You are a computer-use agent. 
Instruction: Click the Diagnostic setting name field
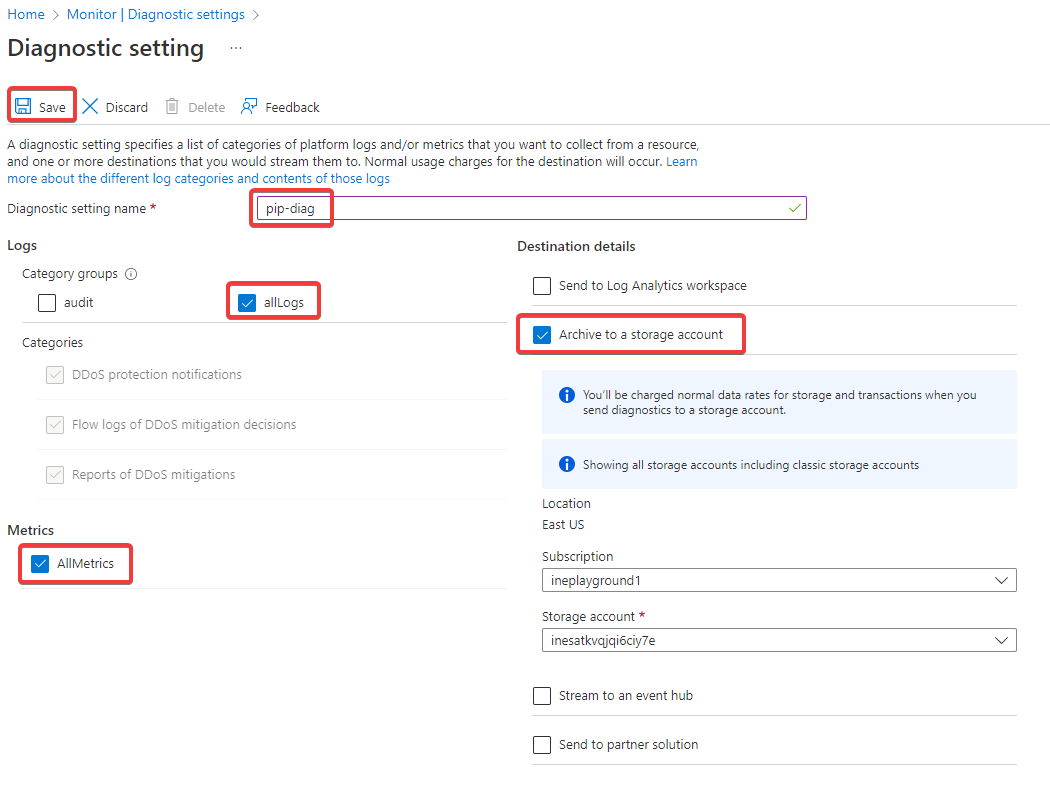point(560,208)
